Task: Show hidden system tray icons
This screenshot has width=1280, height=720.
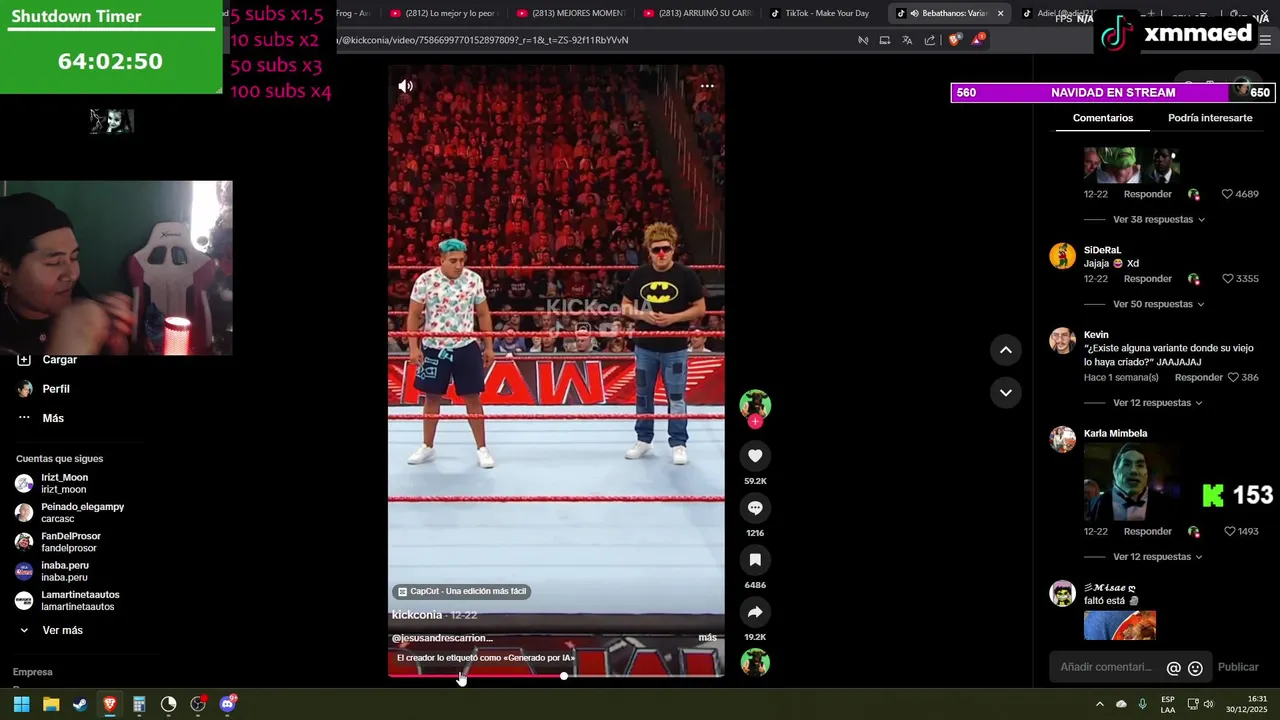Action: [1099, 704]
